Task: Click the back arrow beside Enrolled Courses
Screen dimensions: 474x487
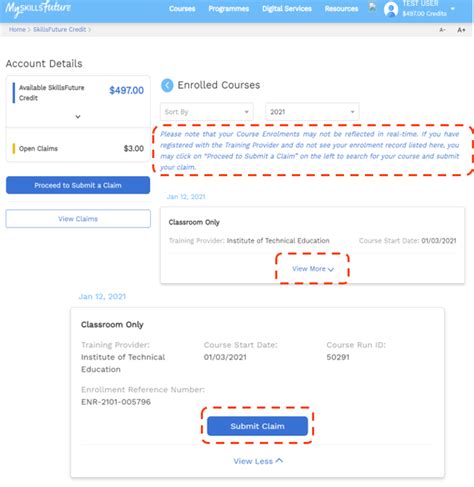Action: point(167,85)
